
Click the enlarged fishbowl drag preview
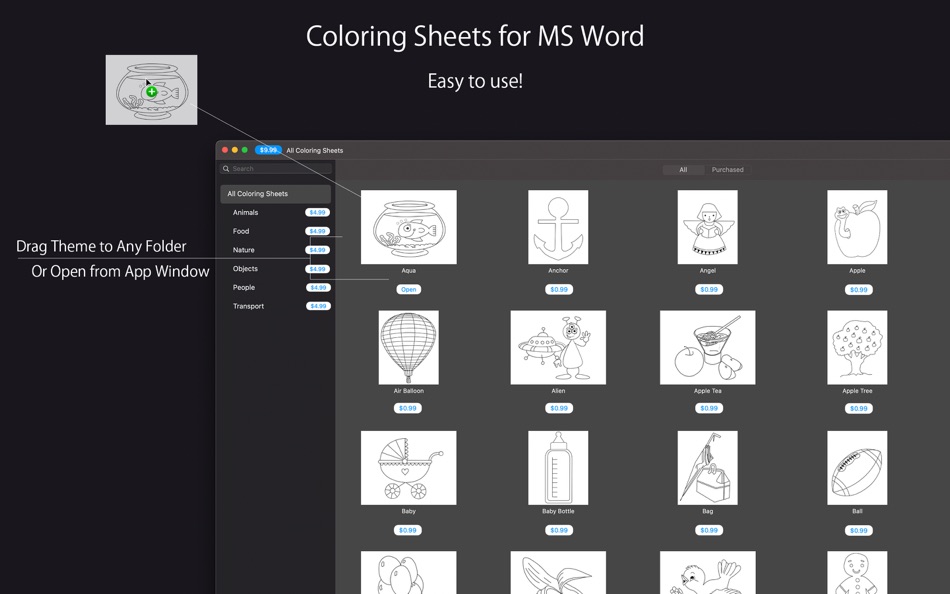tap(151, 90)
